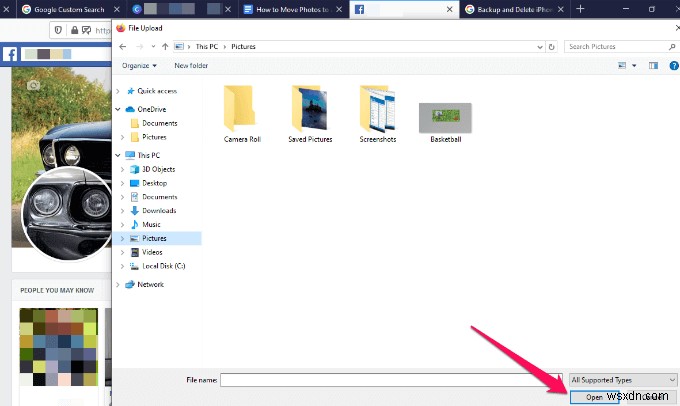Screen dimensions: 680x406
Task: Select Network in the navigation pane
Action: 150,285
